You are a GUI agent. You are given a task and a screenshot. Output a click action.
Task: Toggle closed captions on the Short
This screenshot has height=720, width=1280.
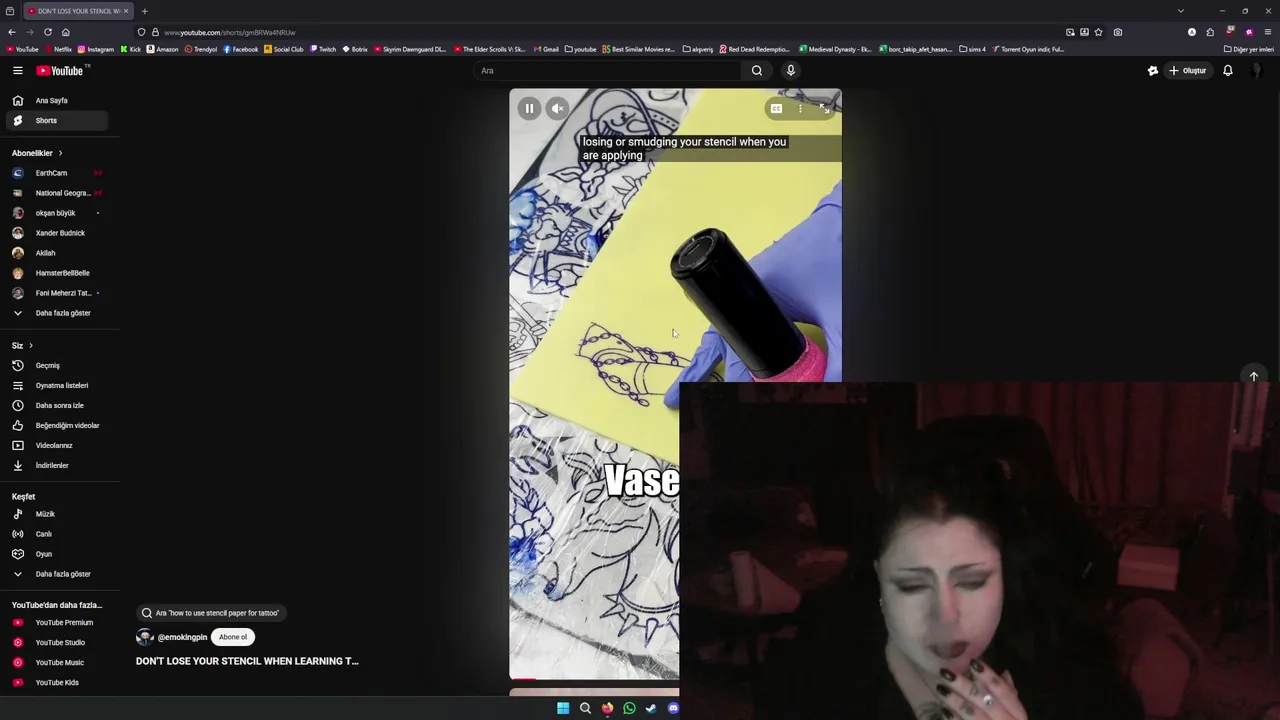776,108
